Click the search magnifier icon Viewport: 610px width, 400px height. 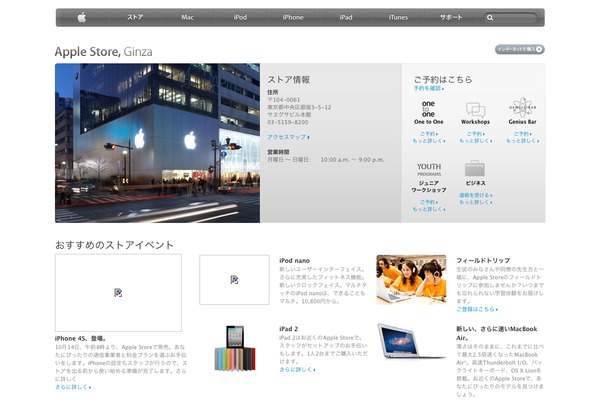click(490, 18)
